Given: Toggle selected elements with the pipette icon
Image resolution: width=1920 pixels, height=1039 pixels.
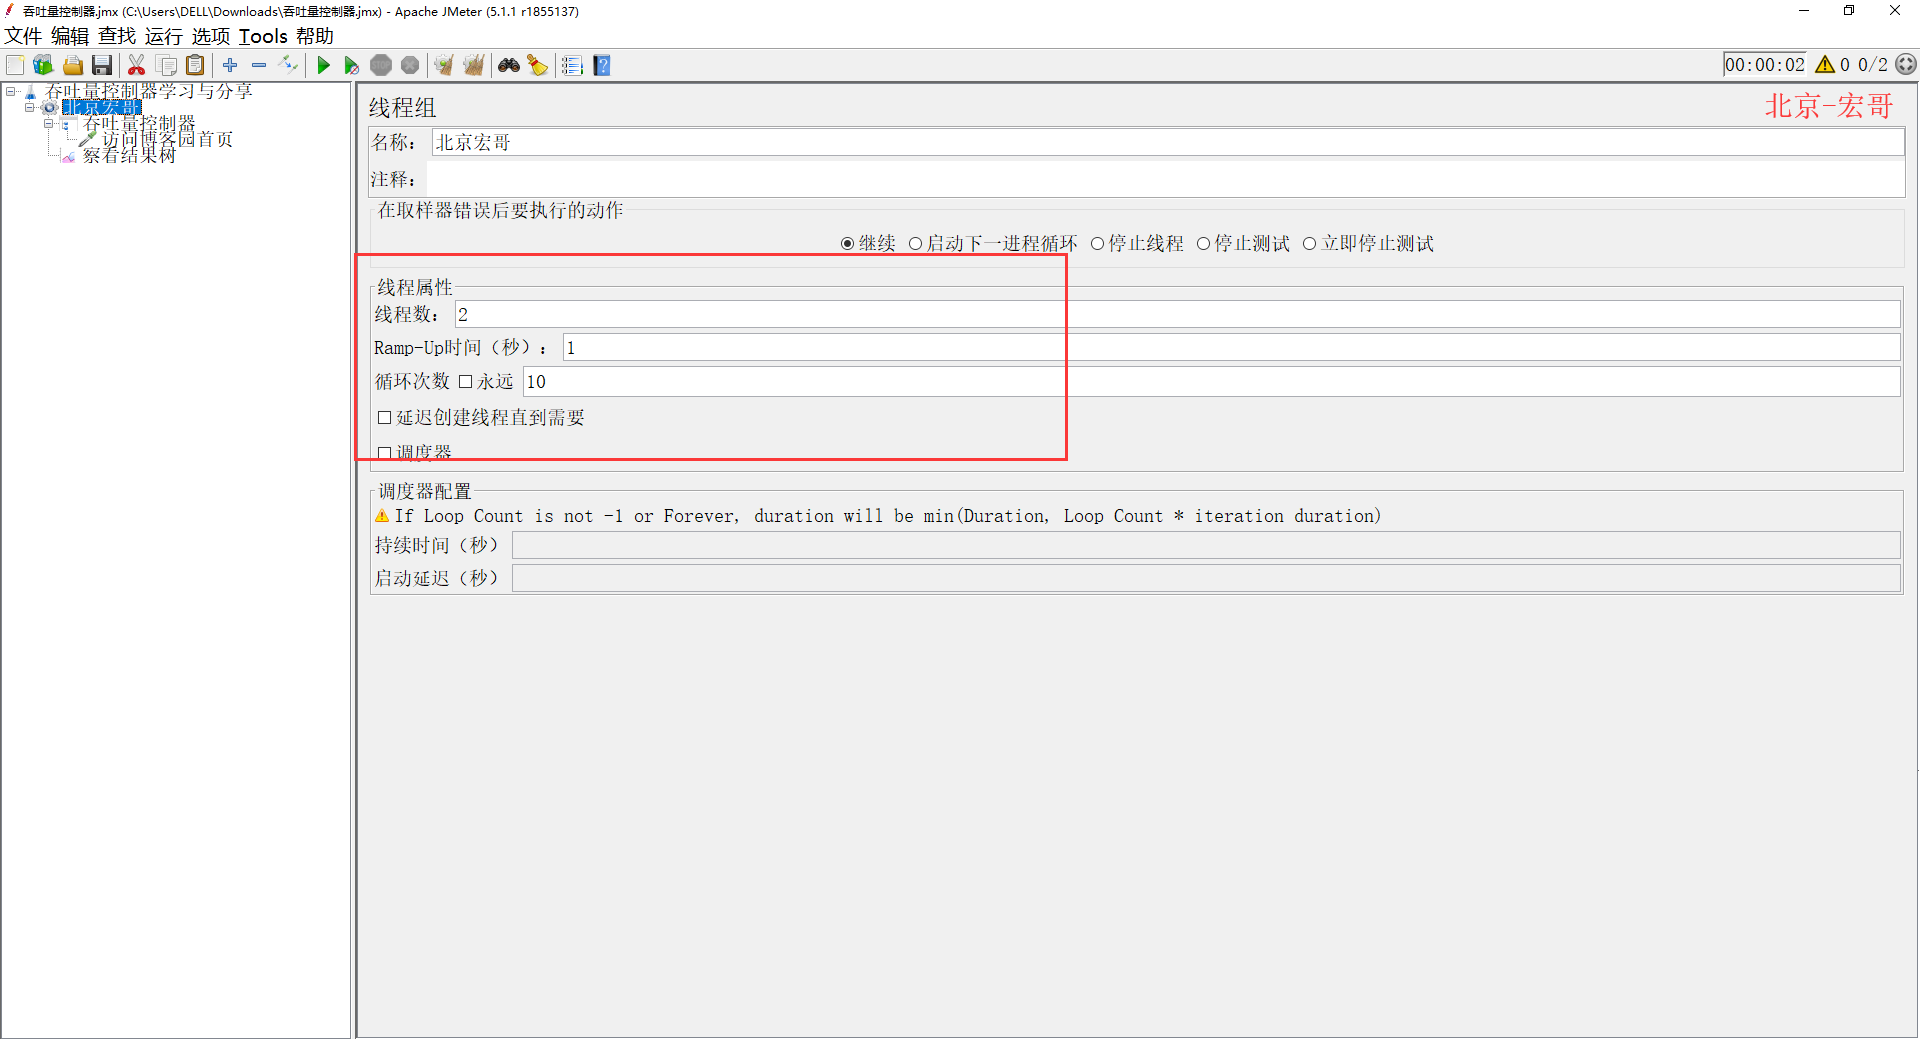Looking at the screenshot, I should [288, 65].
